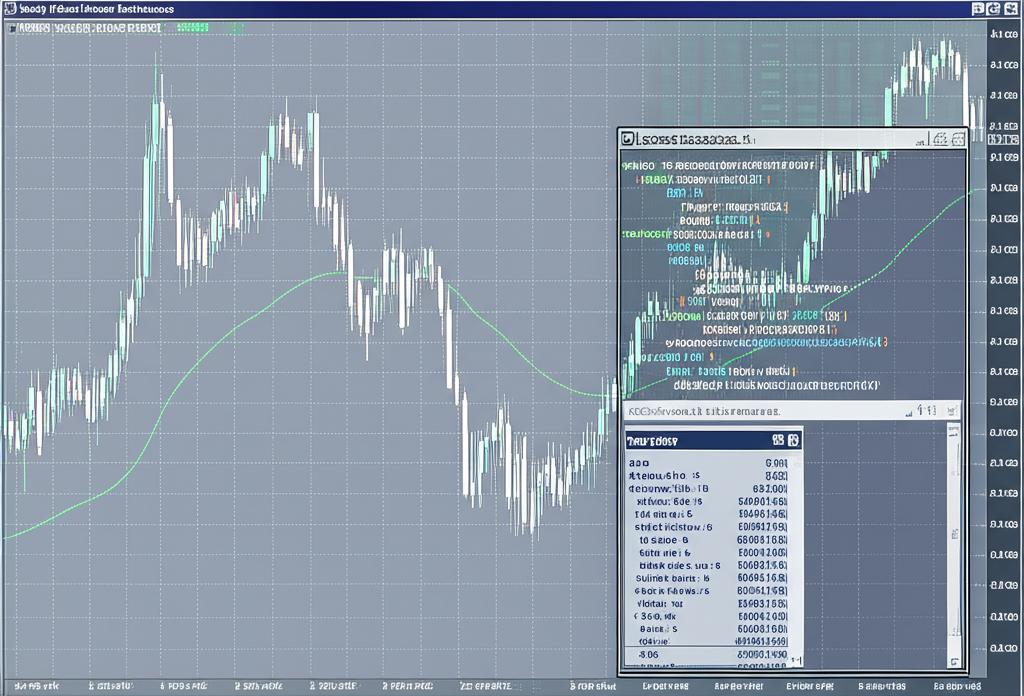Select the grid icon at the dialog's top-right corner

[x=958, y=140]
